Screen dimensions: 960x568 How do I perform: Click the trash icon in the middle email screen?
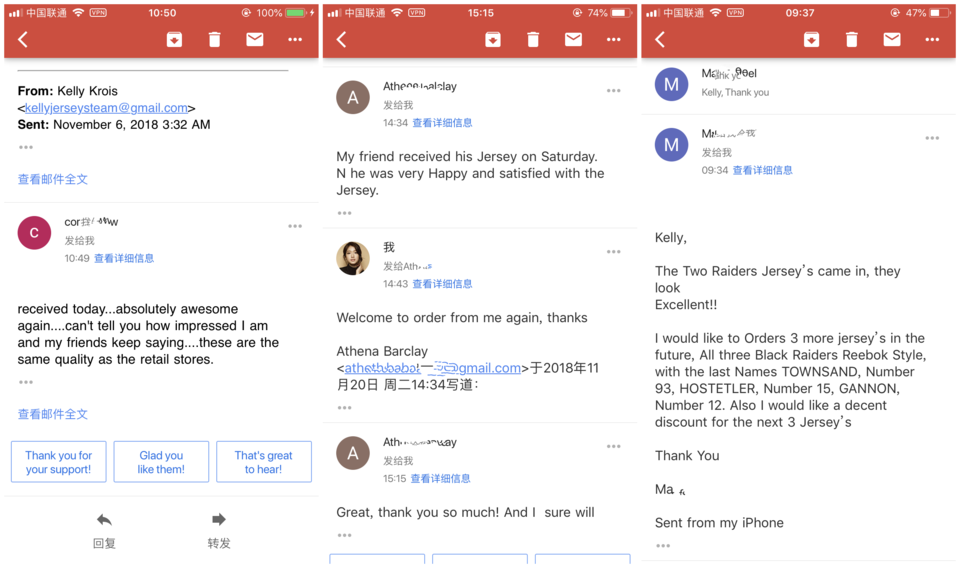[533, 40]
